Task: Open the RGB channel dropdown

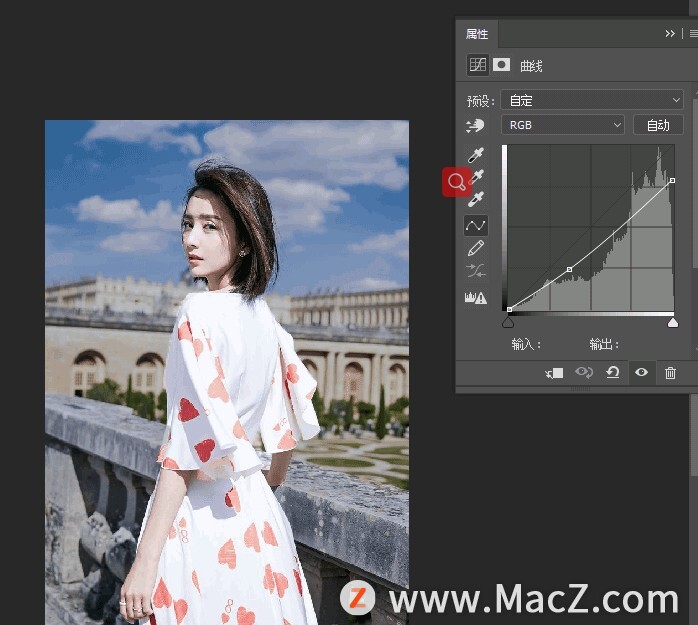Action: pos(563,125)
